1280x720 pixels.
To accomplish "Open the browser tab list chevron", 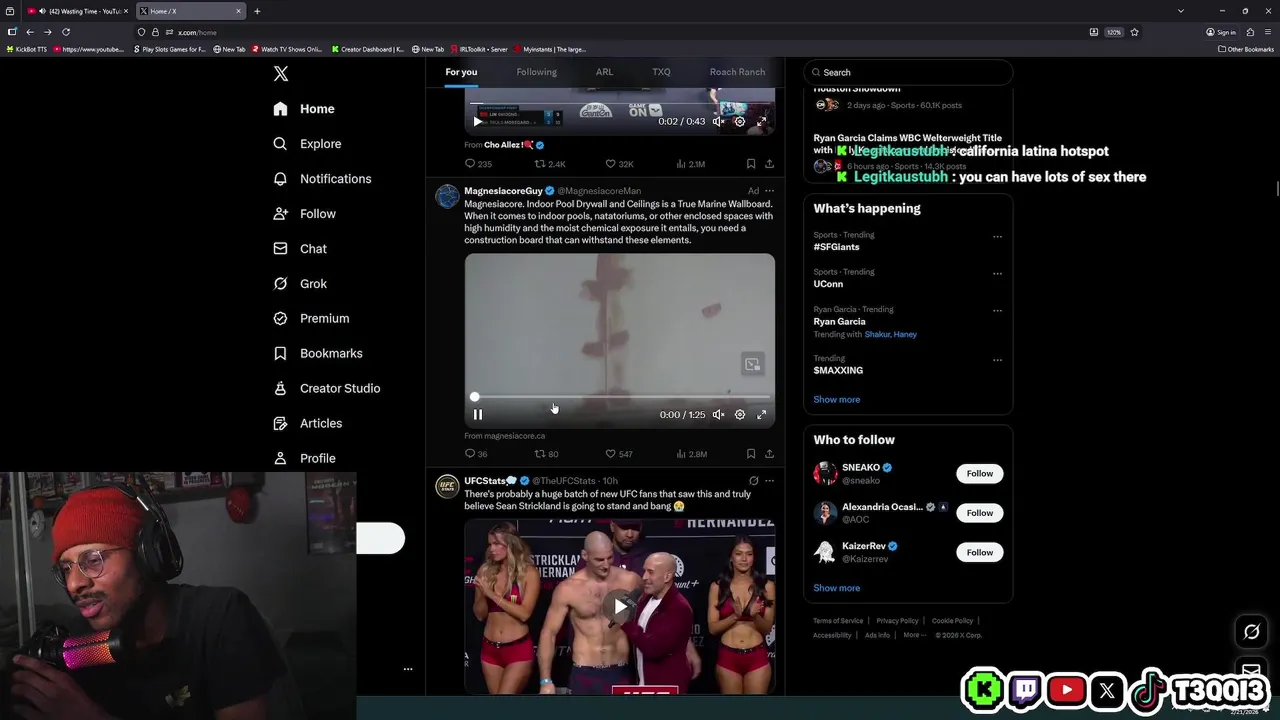I will click(1181, 11).
